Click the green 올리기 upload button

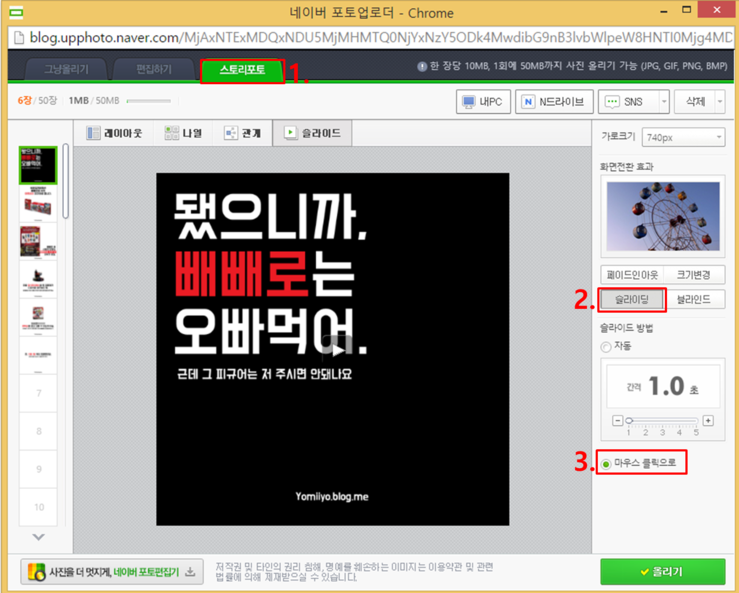662,572
